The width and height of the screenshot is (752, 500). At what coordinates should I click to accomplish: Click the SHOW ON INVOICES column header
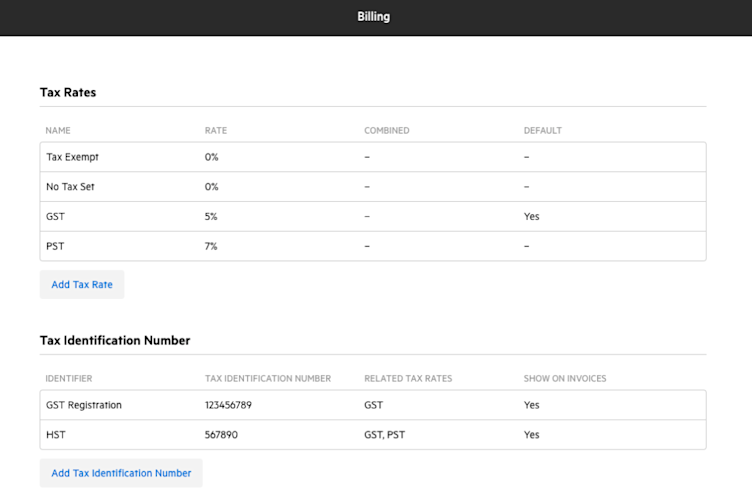tap(565, 379)
